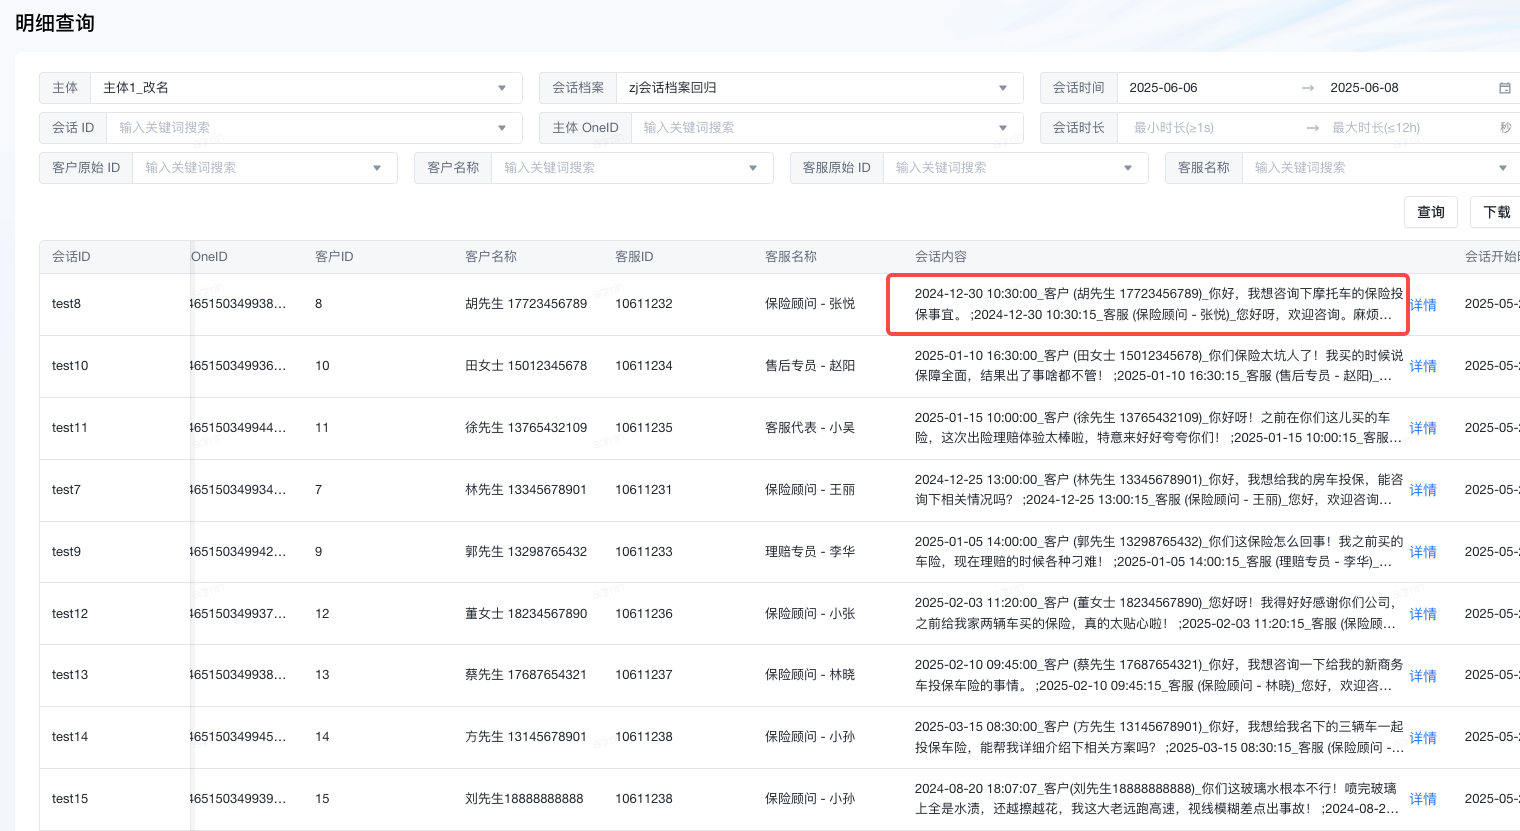Expand the 会话档案 dropdown
This screenshot has width=1520, height=831.
(1002, 88)
